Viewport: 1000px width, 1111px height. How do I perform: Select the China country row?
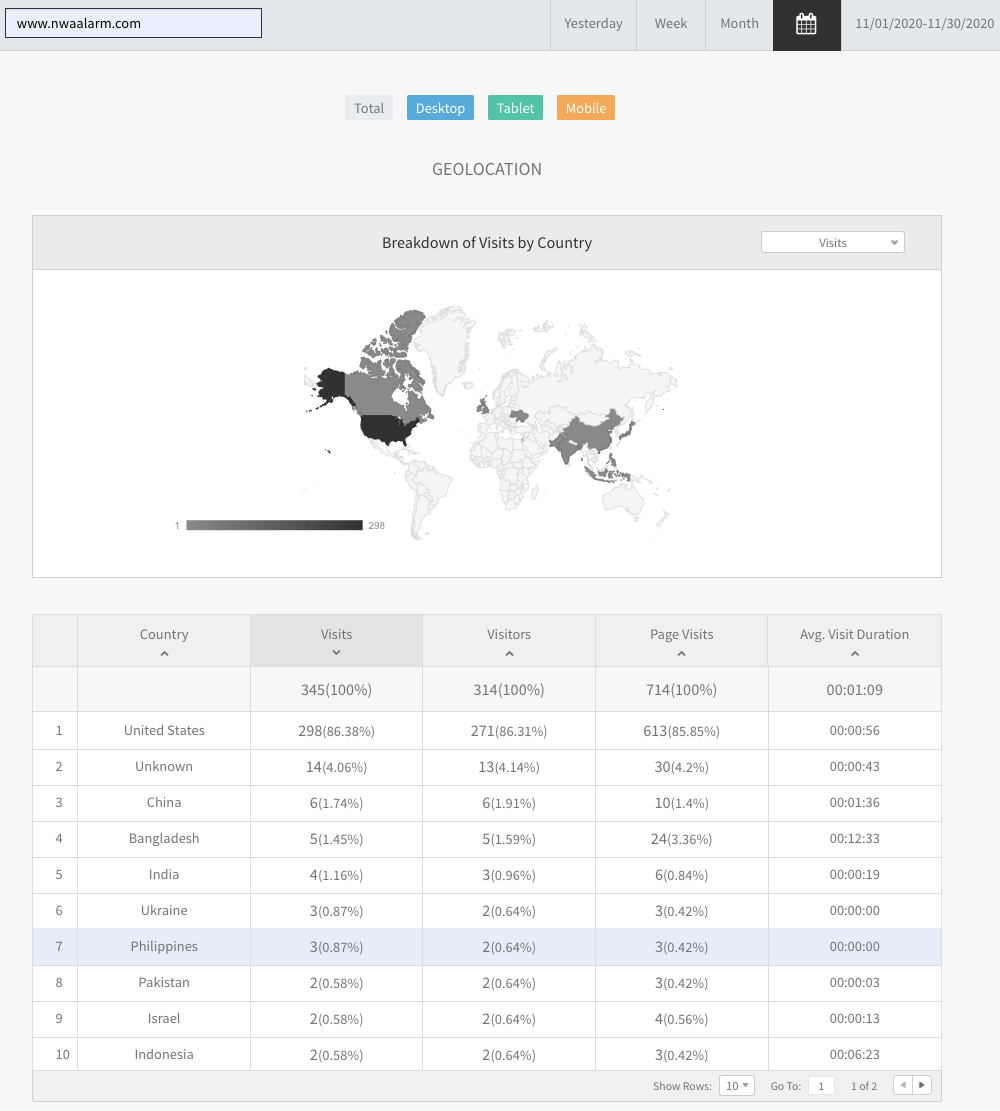pyautogui.click(x=487, y=803)
